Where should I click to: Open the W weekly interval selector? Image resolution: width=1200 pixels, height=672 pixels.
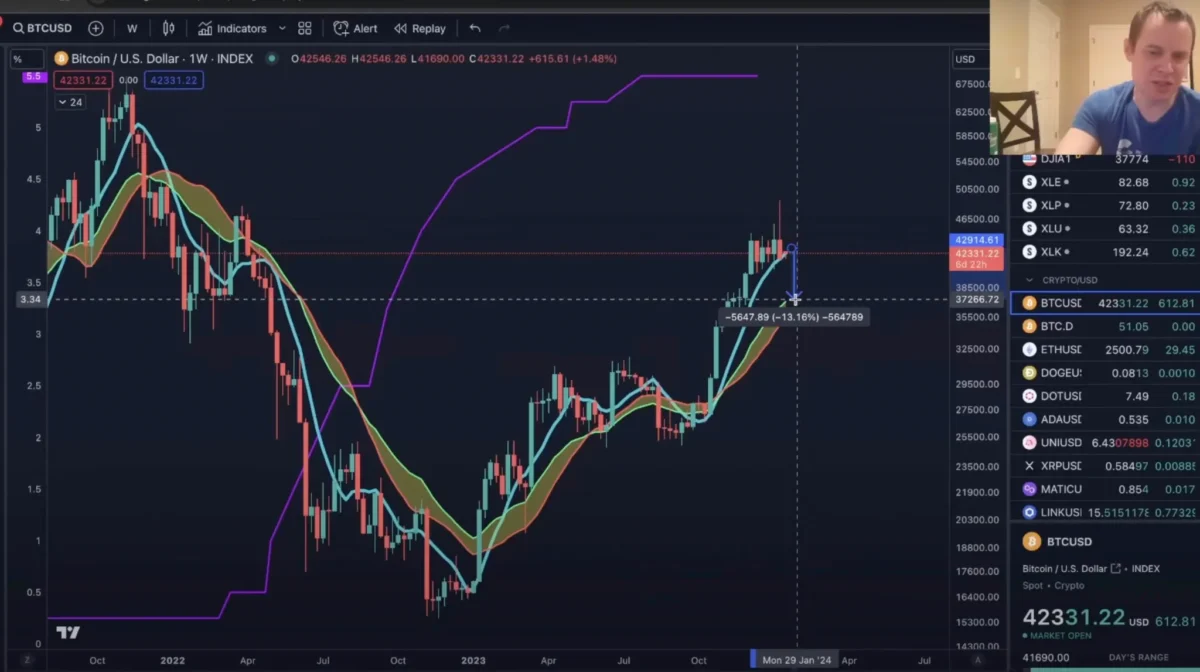(132, 28)
